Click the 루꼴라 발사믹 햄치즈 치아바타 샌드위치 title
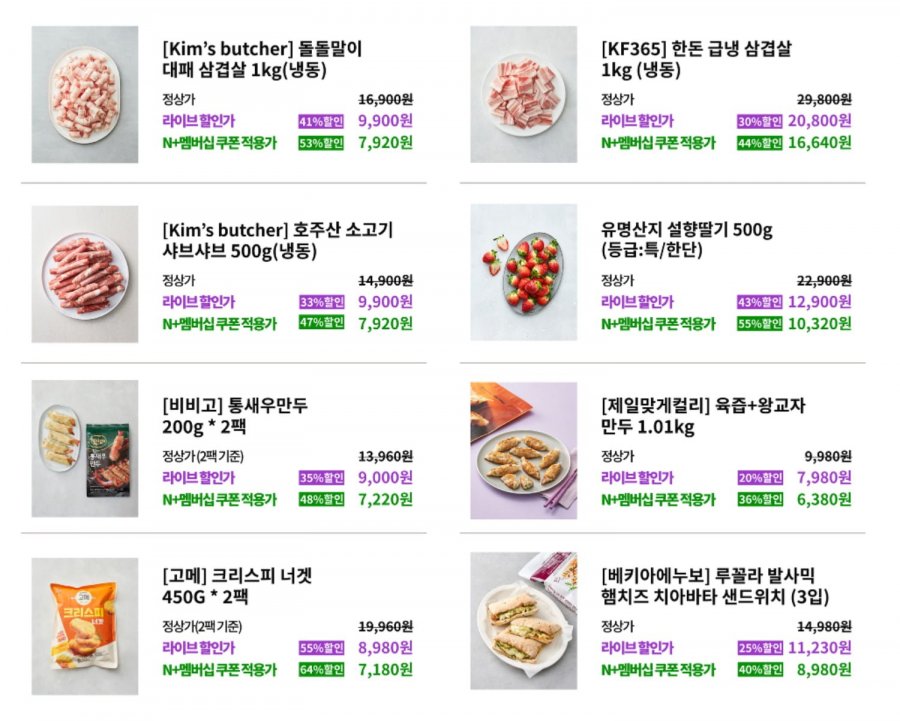Image resolution: width=900 pixels, height=721 pixels. tap(716, 586)
